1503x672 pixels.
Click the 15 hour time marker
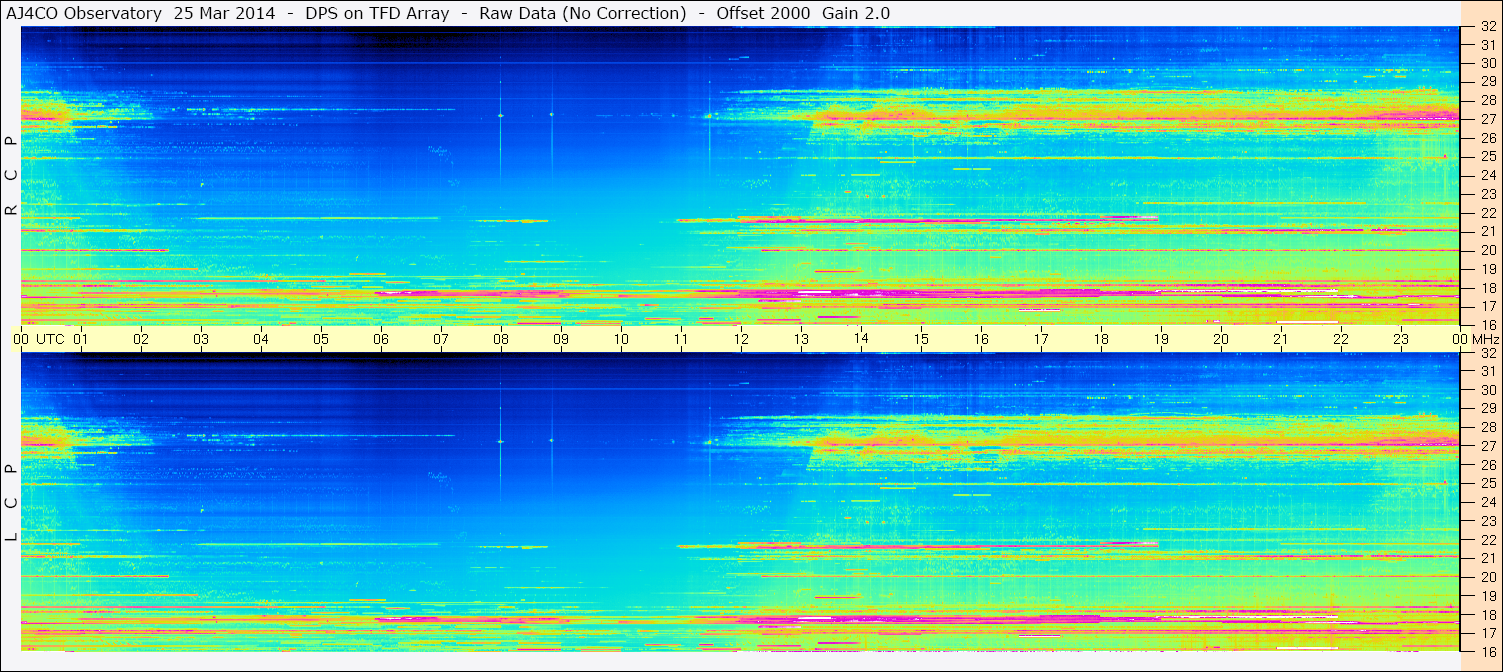coord(921,339)
